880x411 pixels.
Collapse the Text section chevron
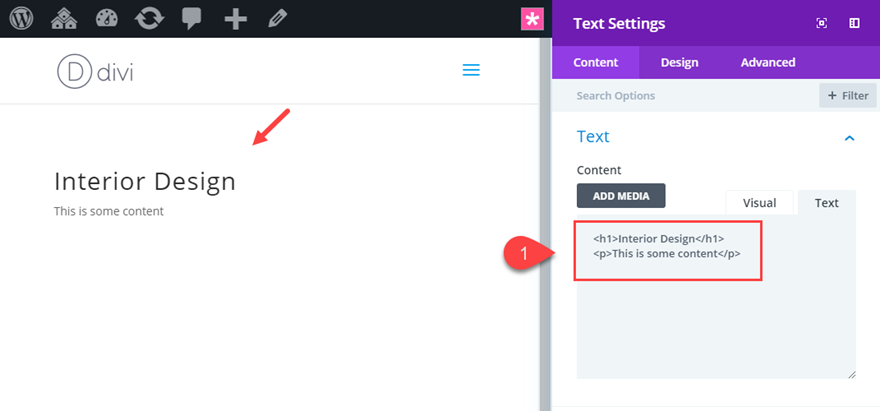(850, 137)
